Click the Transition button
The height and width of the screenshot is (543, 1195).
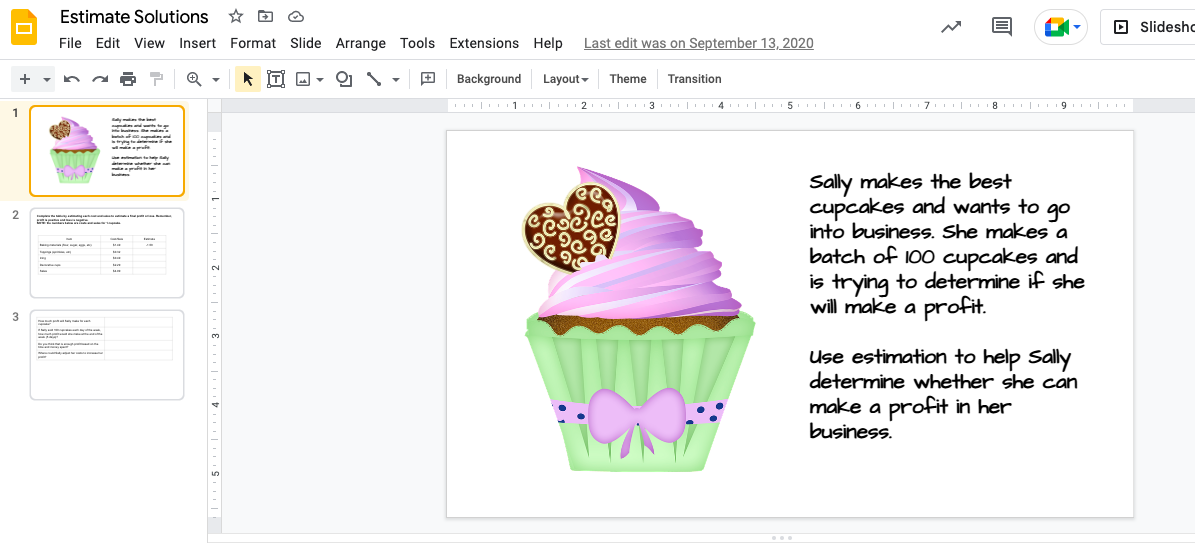(694, 79)
